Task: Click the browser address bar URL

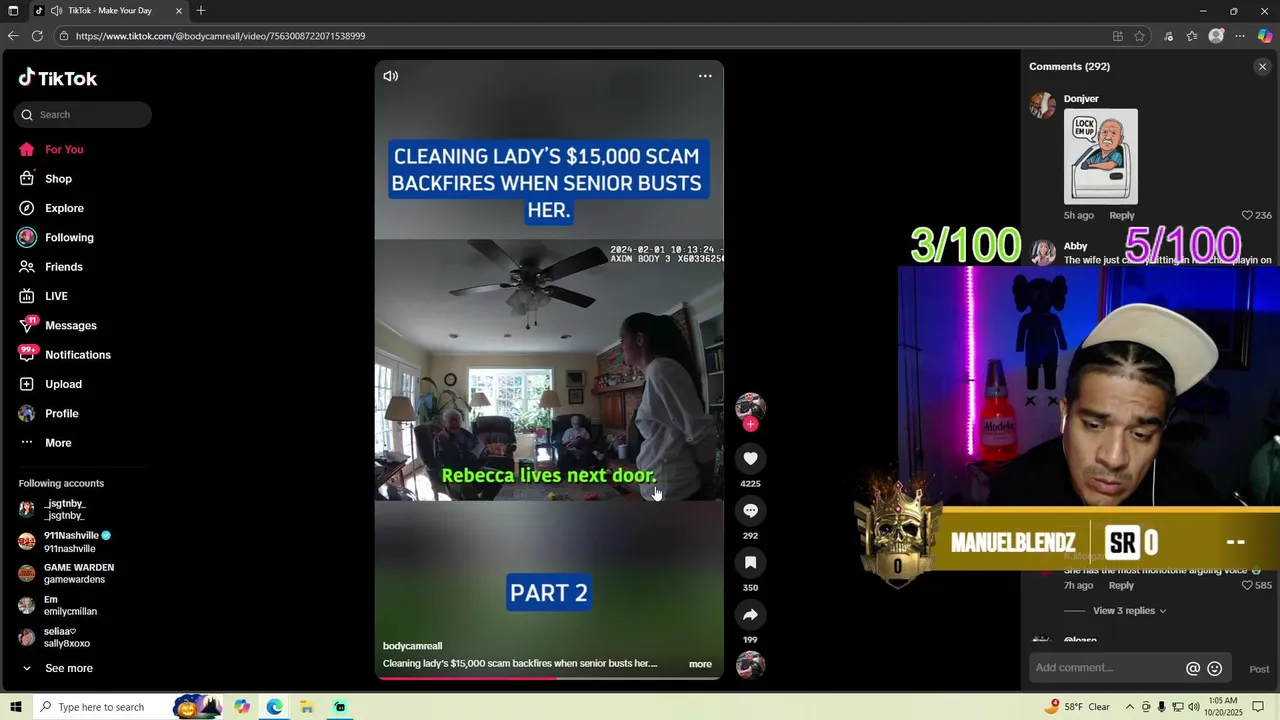Action: (220, 36)
